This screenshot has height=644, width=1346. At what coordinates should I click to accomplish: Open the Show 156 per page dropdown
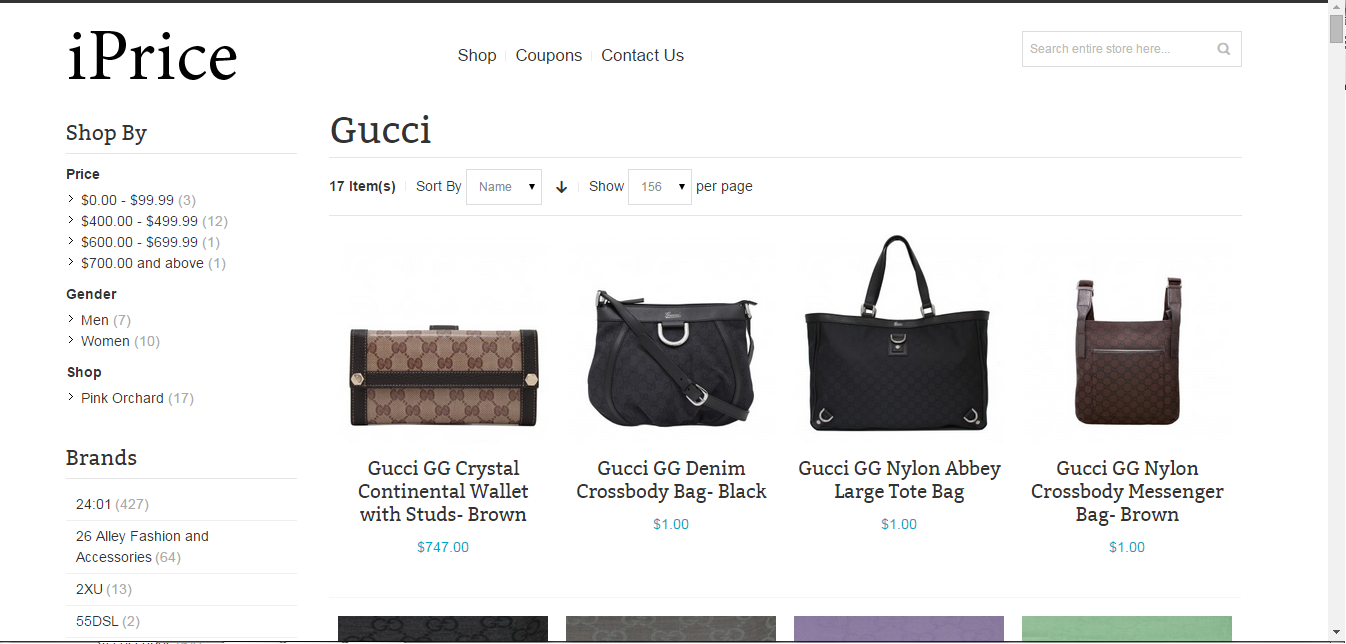click(660, 187)
